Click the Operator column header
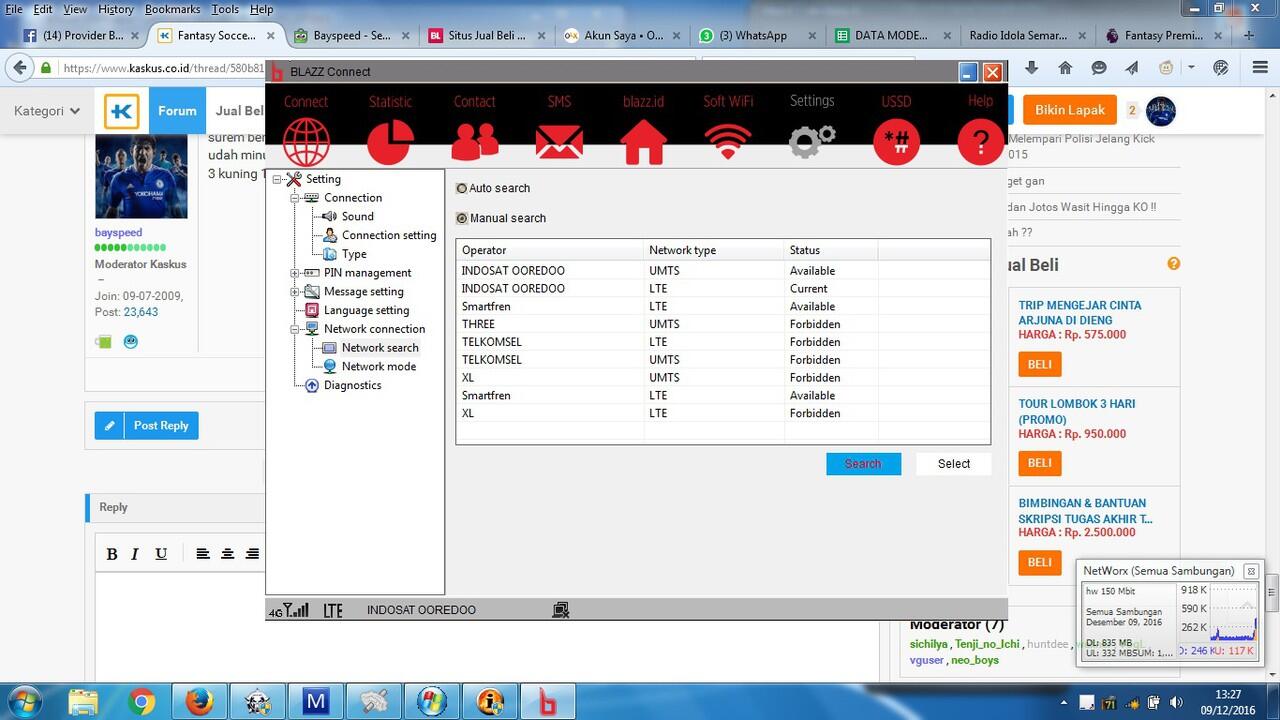This screenshot has height=720, width=1280. point(550,250)
